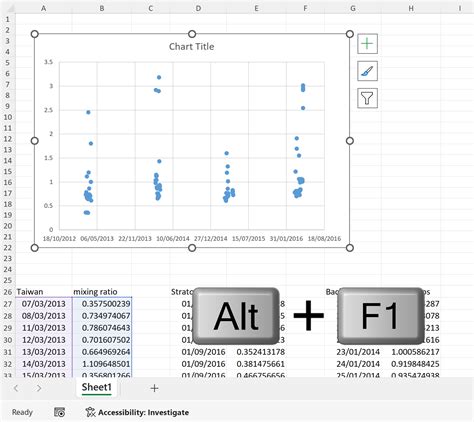
Task: Select row 26 header
Action: [x=7, y=292]
